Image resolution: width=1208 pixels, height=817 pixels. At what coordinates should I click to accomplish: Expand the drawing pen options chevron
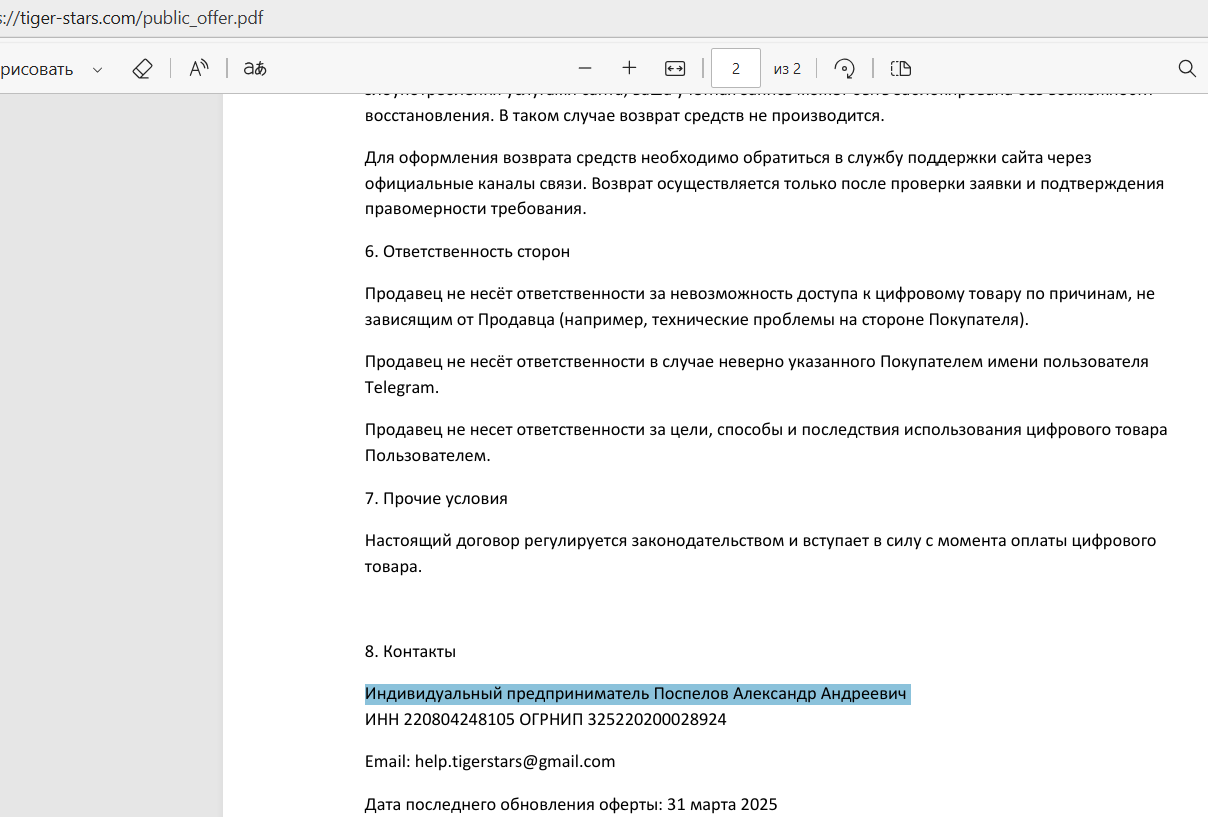[96, 68]
